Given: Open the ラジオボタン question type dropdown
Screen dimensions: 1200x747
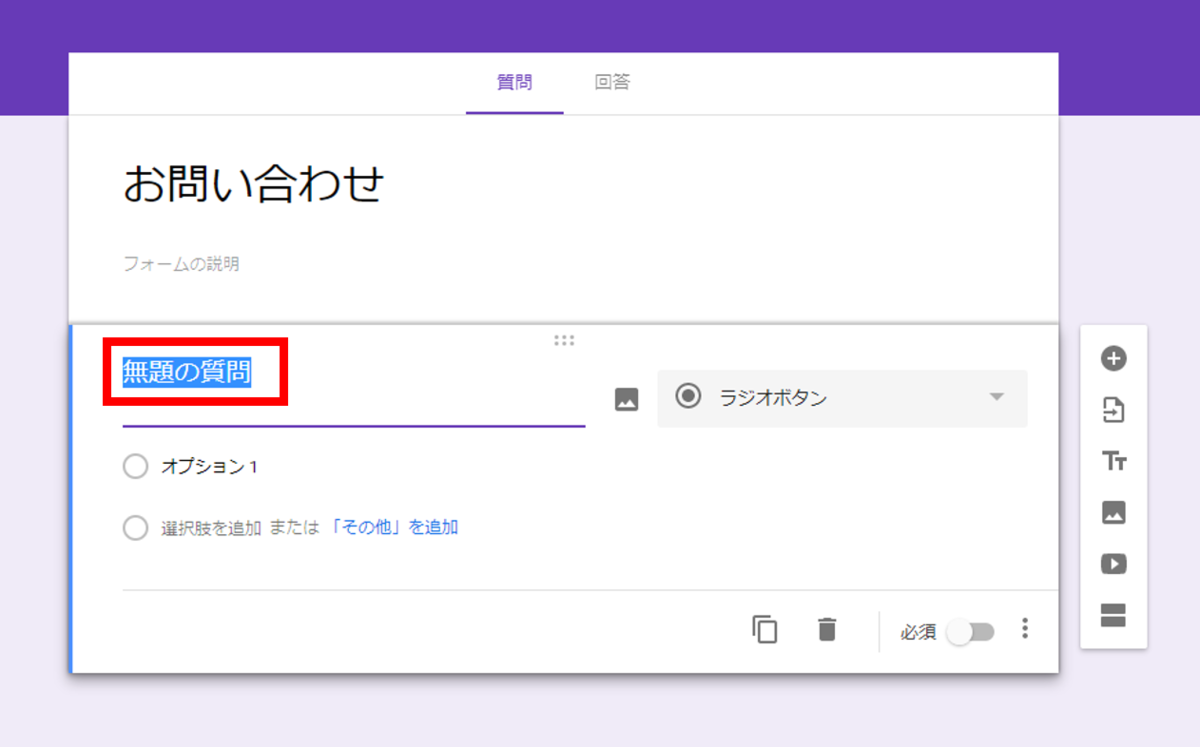Looking at the screenshot, I should click(x=842, y=398).
